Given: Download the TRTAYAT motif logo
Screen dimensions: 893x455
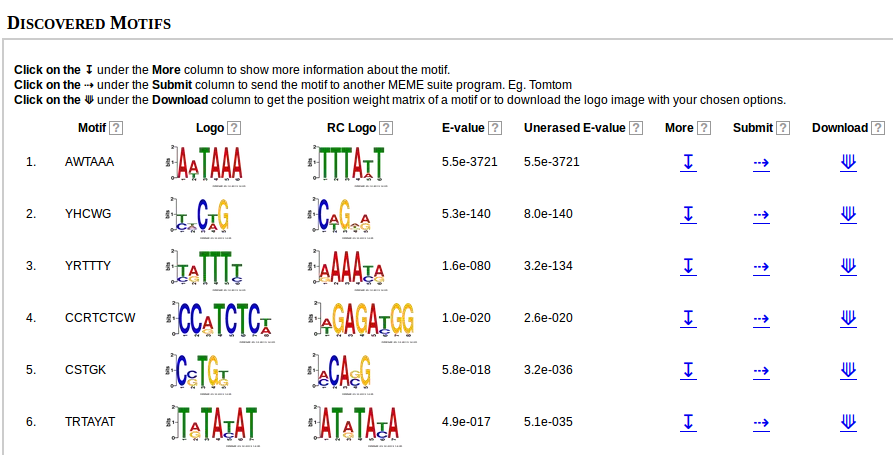Looking at the screenshot, I should [848, 423].
